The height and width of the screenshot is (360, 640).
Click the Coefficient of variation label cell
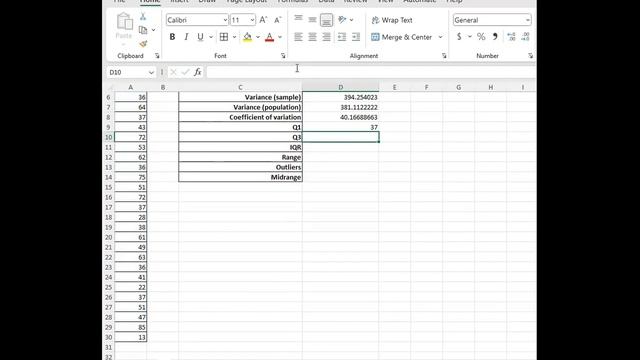click(240, 117)
